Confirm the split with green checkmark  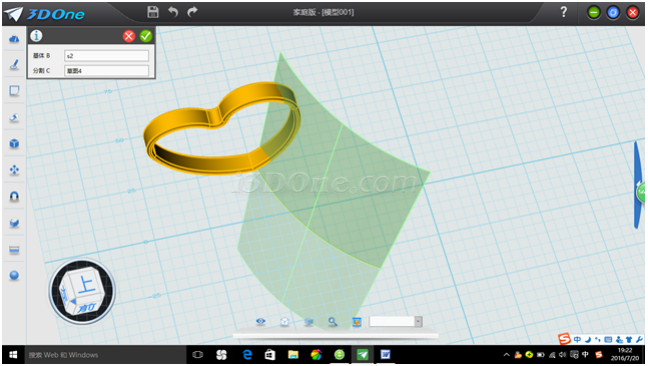coord(145,36)
